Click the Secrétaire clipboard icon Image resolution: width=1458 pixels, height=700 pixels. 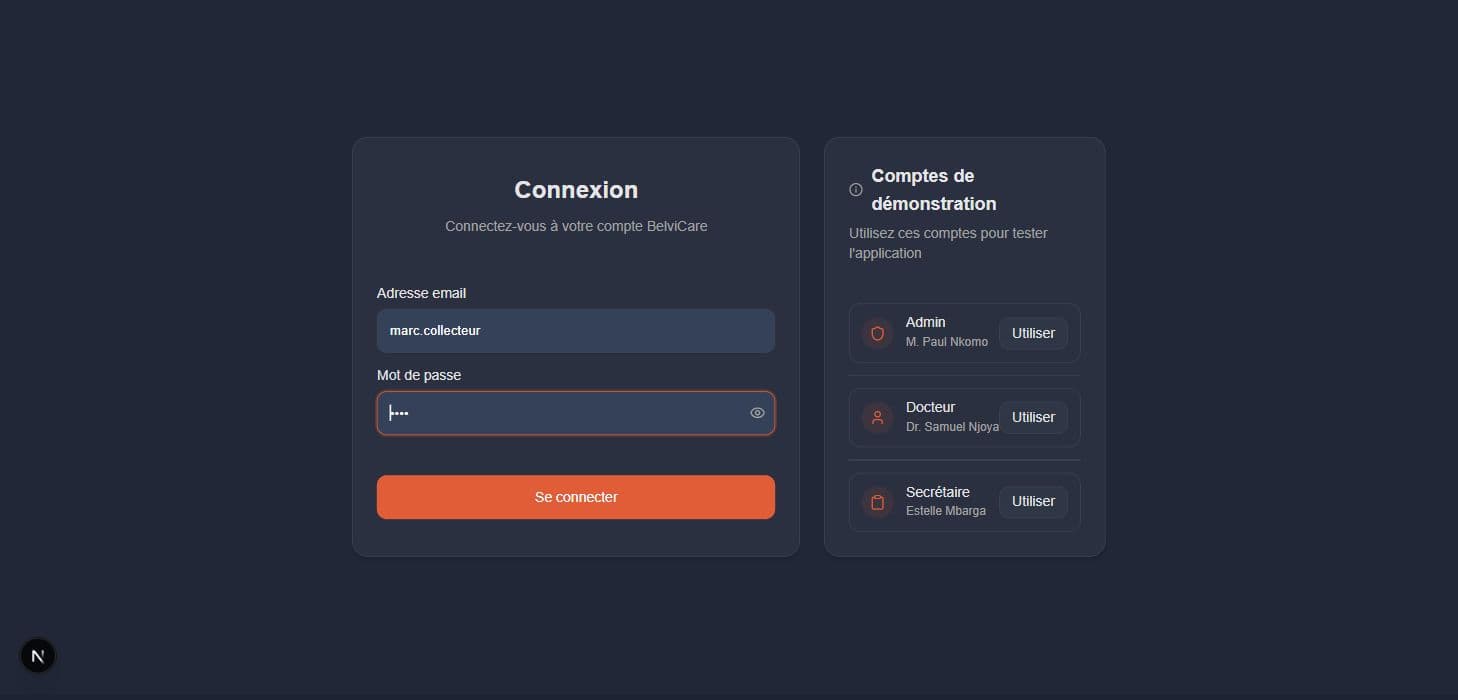click(x=878, y=502)
